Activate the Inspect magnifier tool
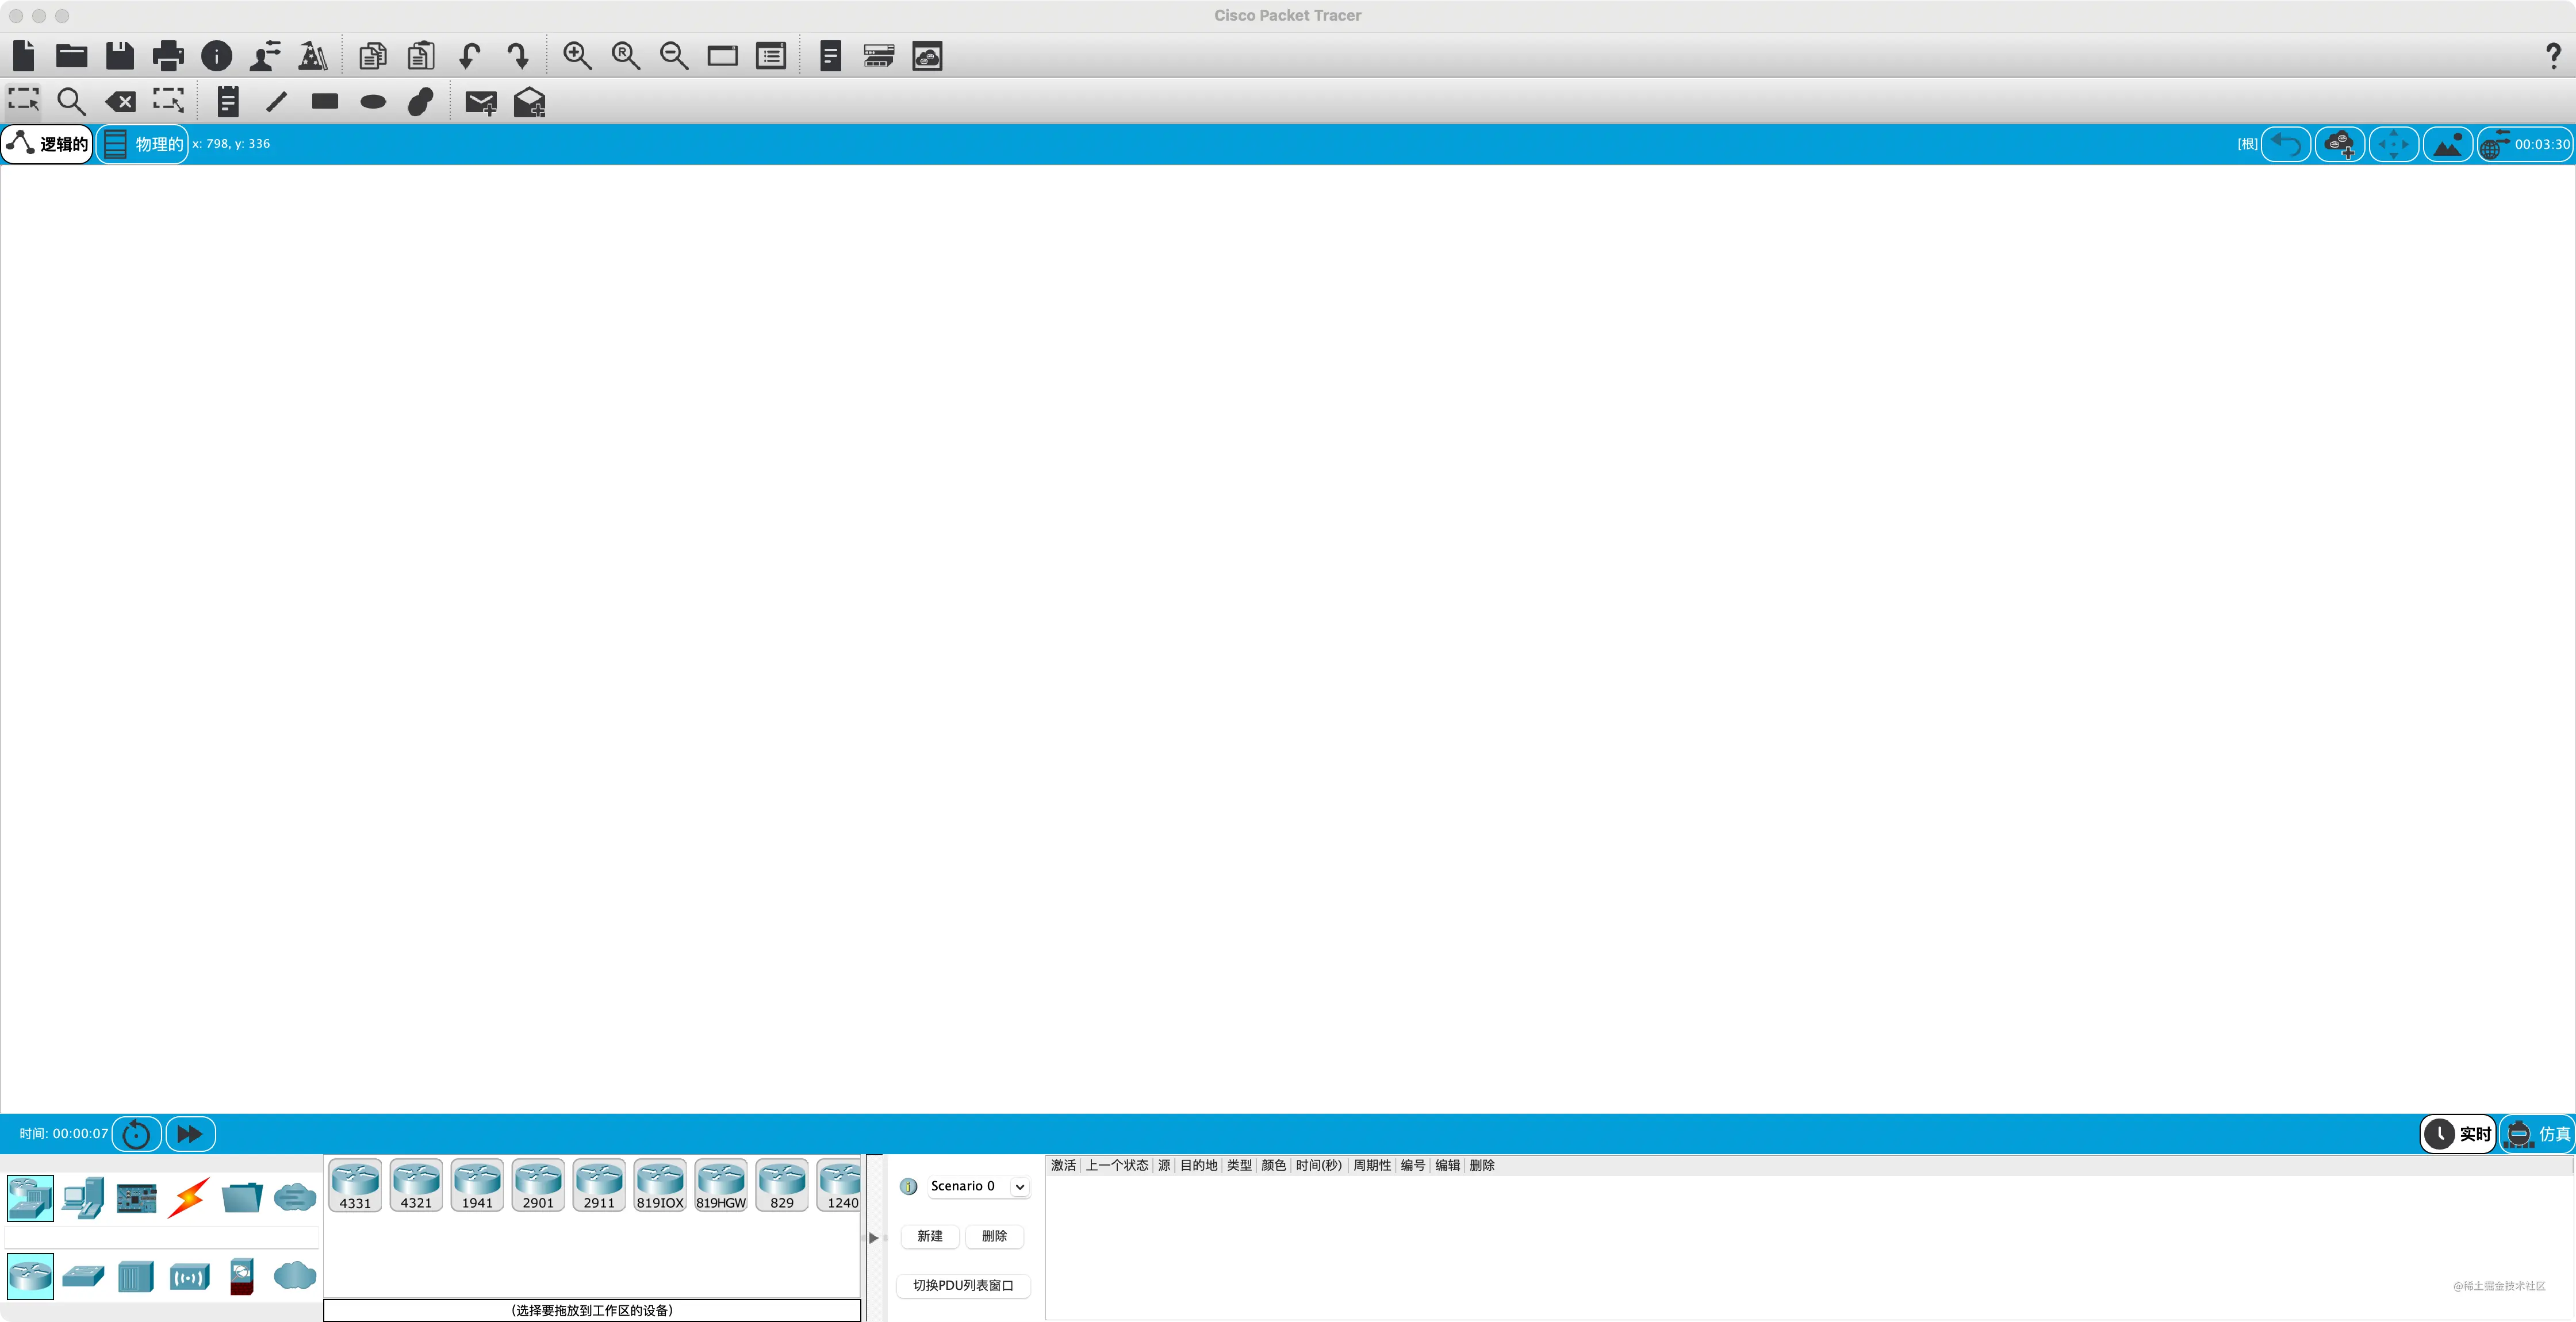 point(71,101)
